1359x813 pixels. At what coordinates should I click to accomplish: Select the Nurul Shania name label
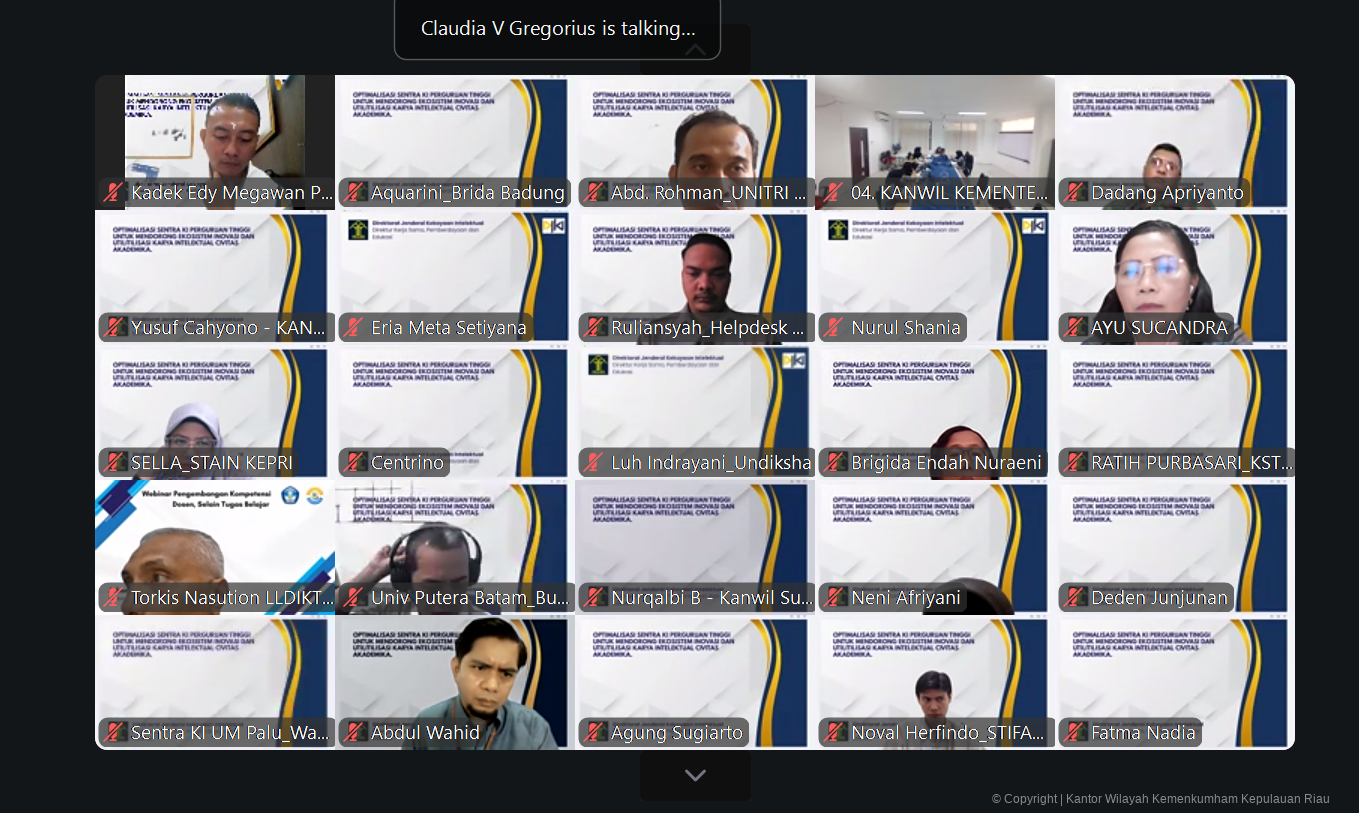pos(905,328)
